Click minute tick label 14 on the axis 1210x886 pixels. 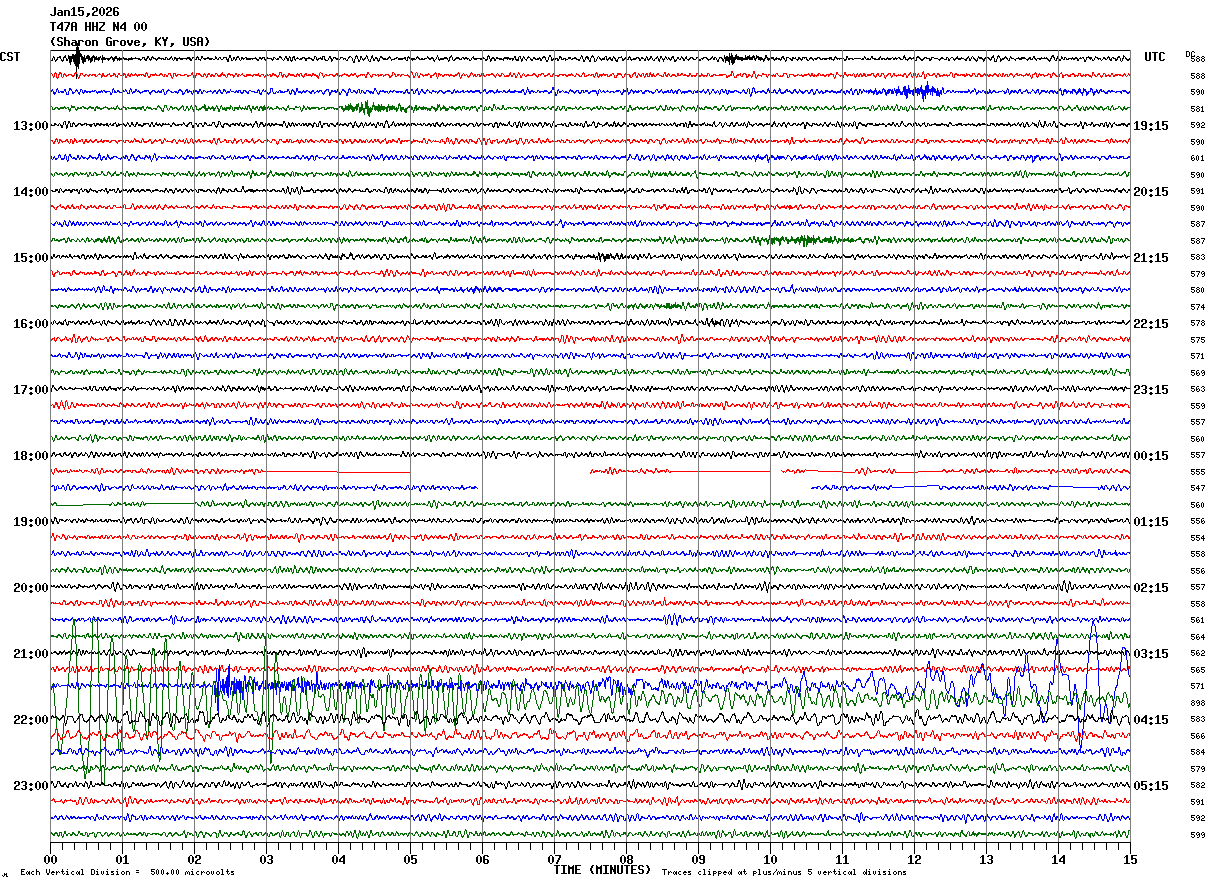point(1058,859)
